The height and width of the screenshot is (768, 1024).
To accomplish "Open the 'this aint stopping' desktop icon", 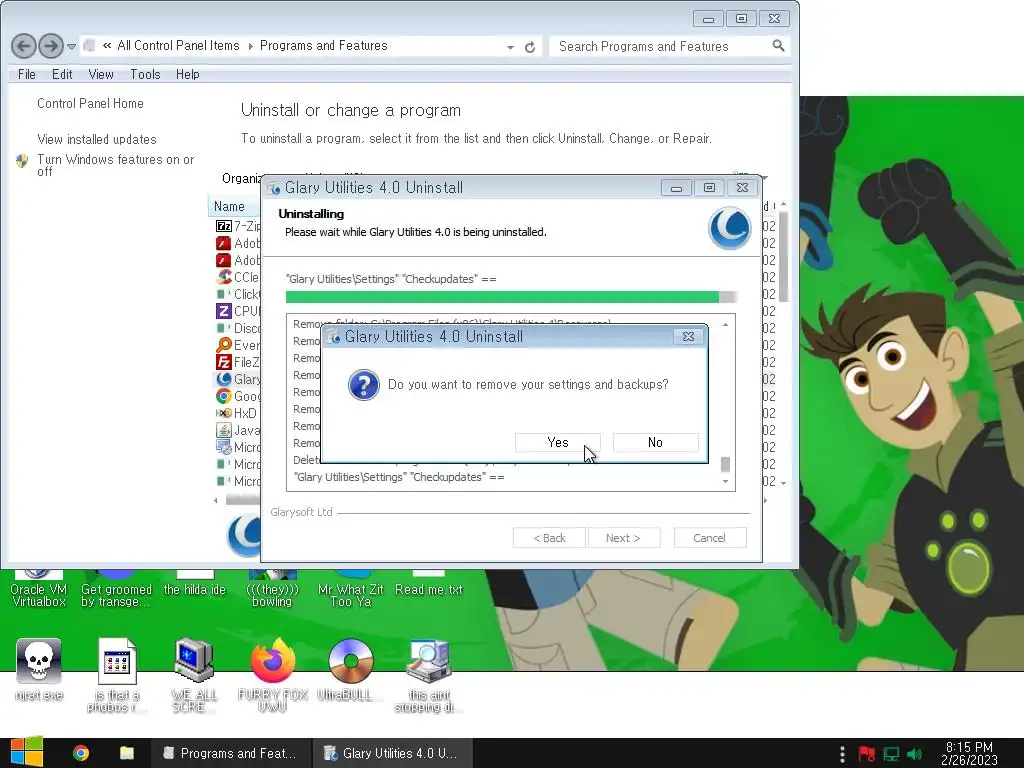I will click(x=428, y=675).
